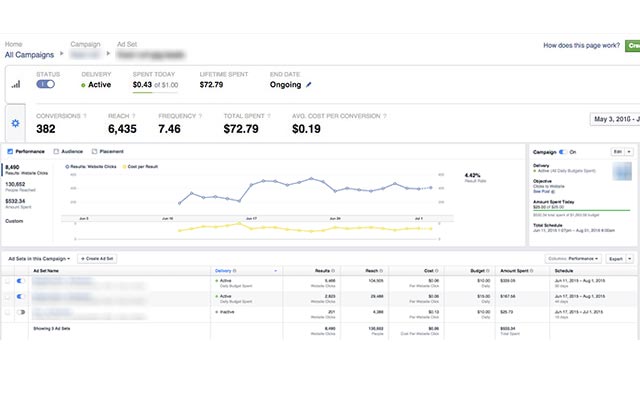640x400 pixels.
Task: Open the dropdown arrow next to Edit
Action: [x=630, y=151]
